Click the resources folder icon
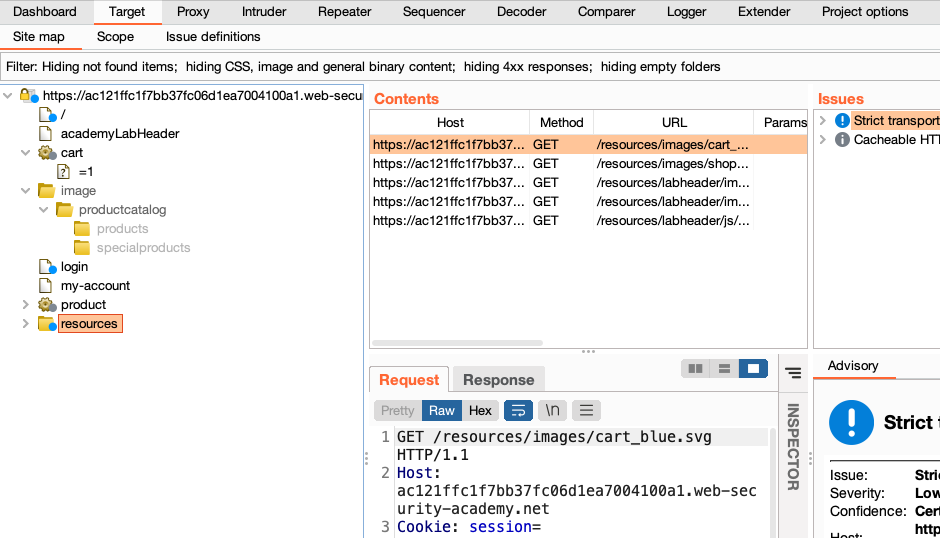Image resolution: width=940 pixels, height=538 pixels. pyautogui.click(x=47, y=324)
